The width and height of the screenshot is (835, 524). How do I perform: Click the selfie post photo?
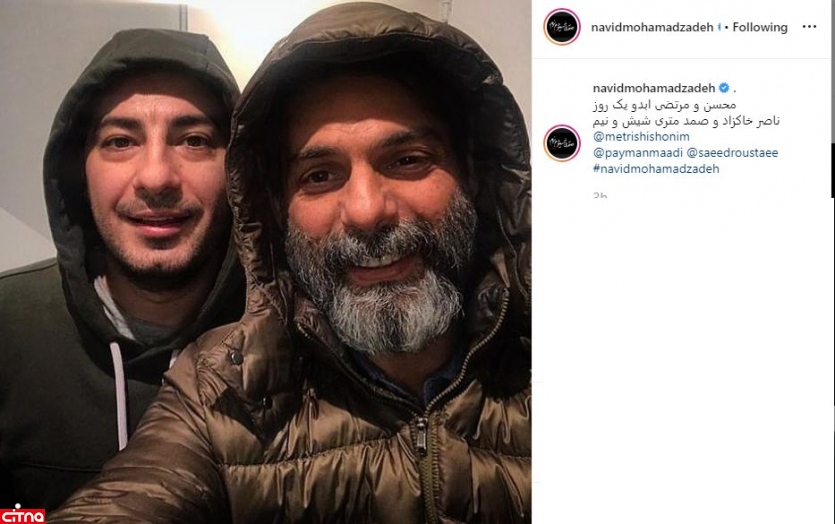tap(265, 262)
